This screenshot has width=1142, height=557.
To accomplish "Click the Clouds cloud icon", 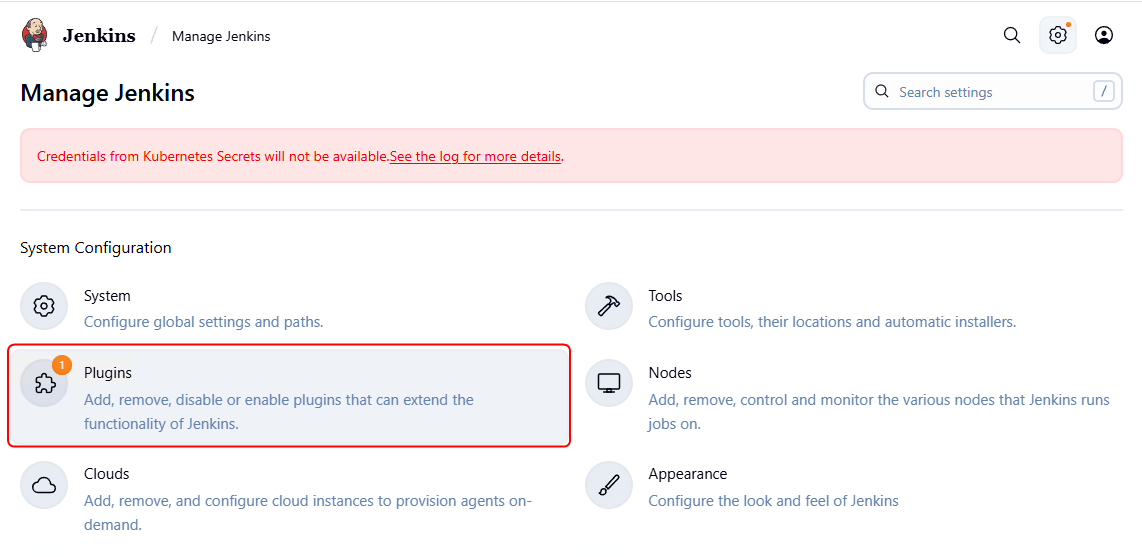I will [44, 485].
